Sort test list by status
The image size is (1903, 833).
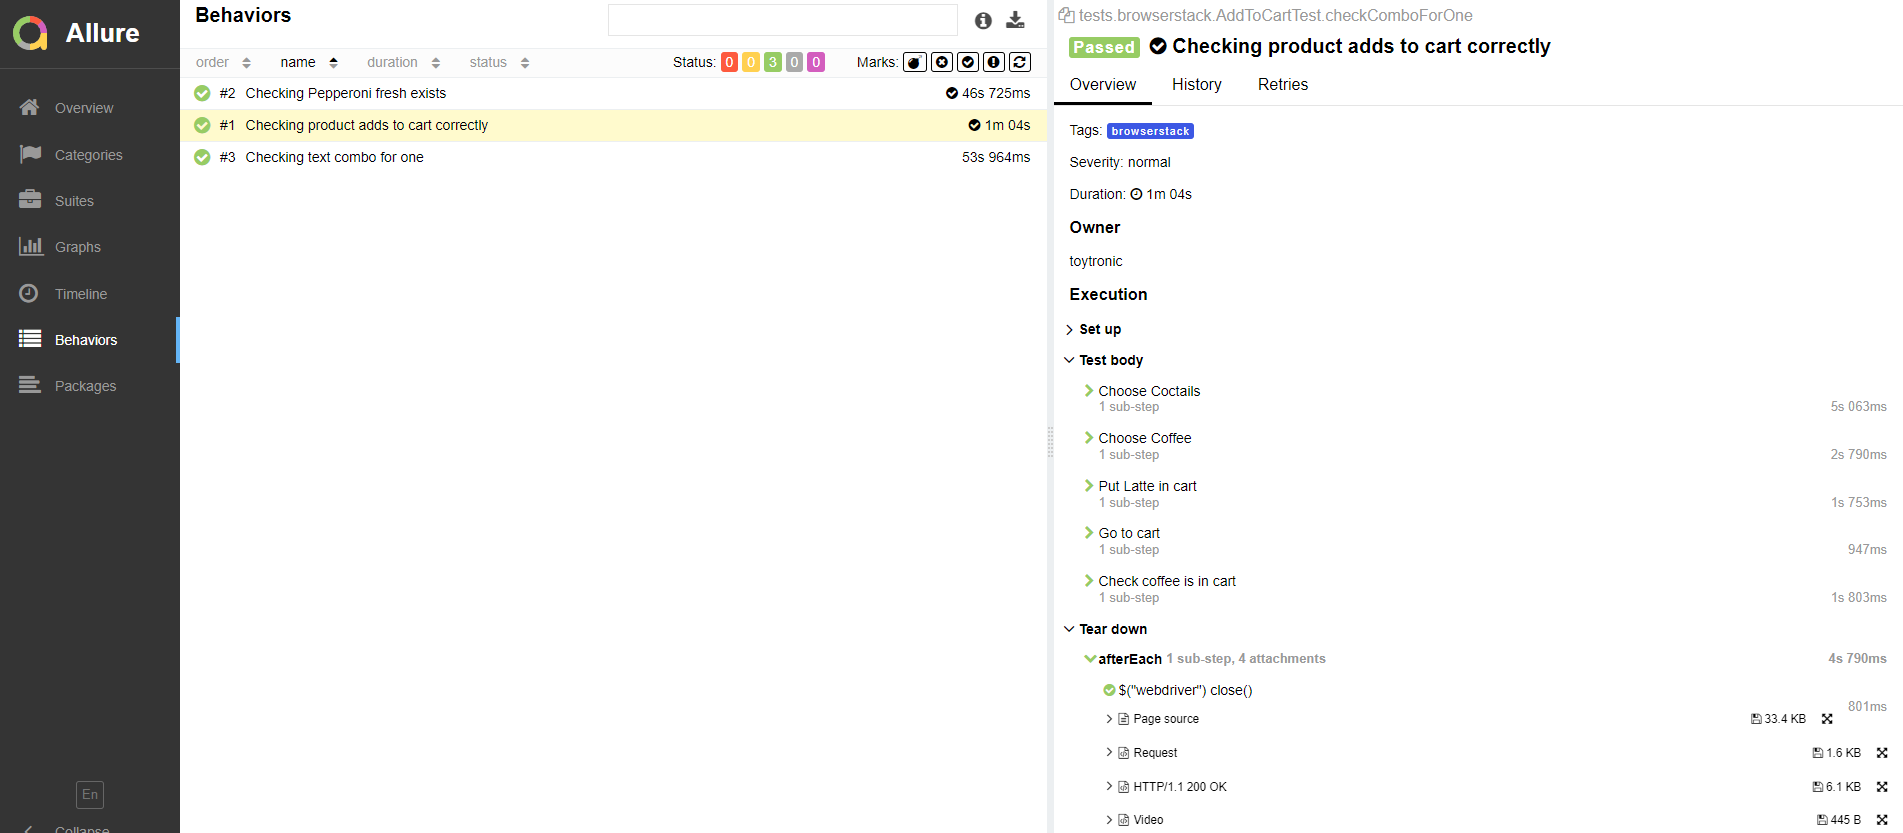click(499, 62)
